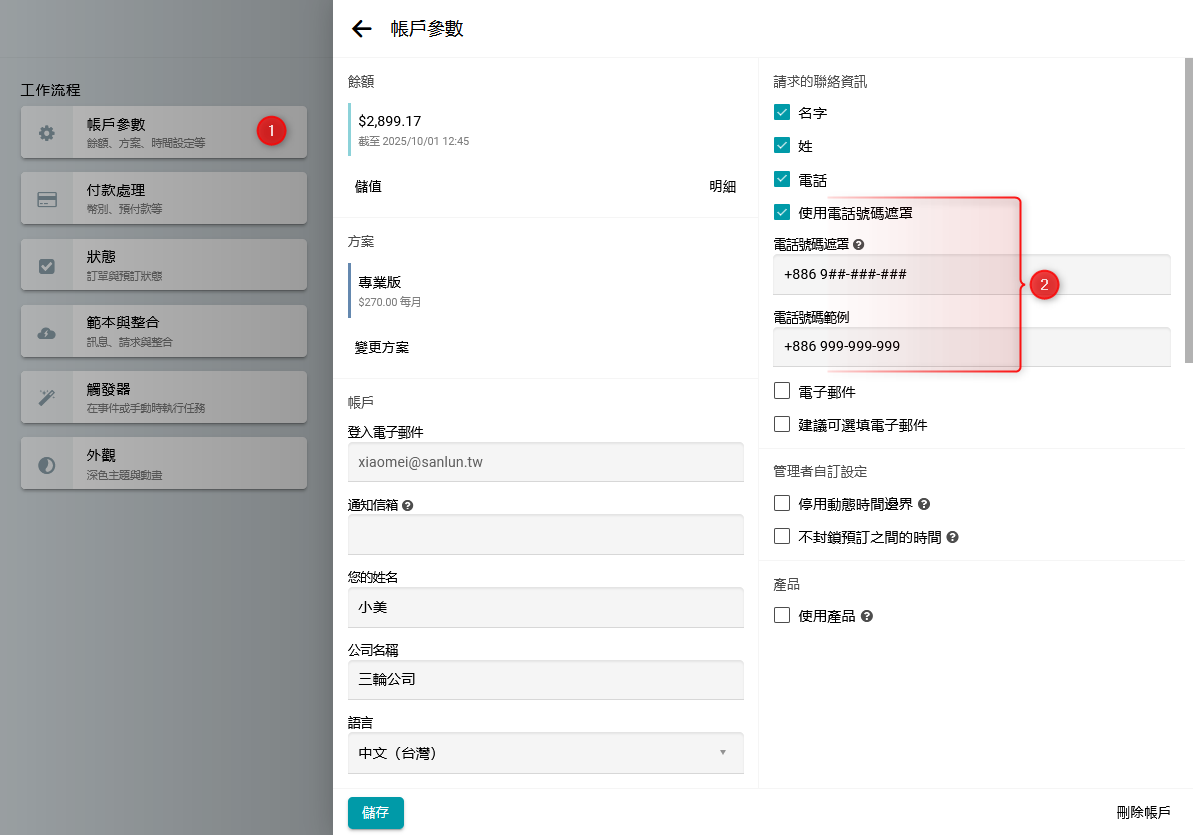The image size is (1193, 835).
Task: Click the 儲存 save button
Action: click(375, 813)
